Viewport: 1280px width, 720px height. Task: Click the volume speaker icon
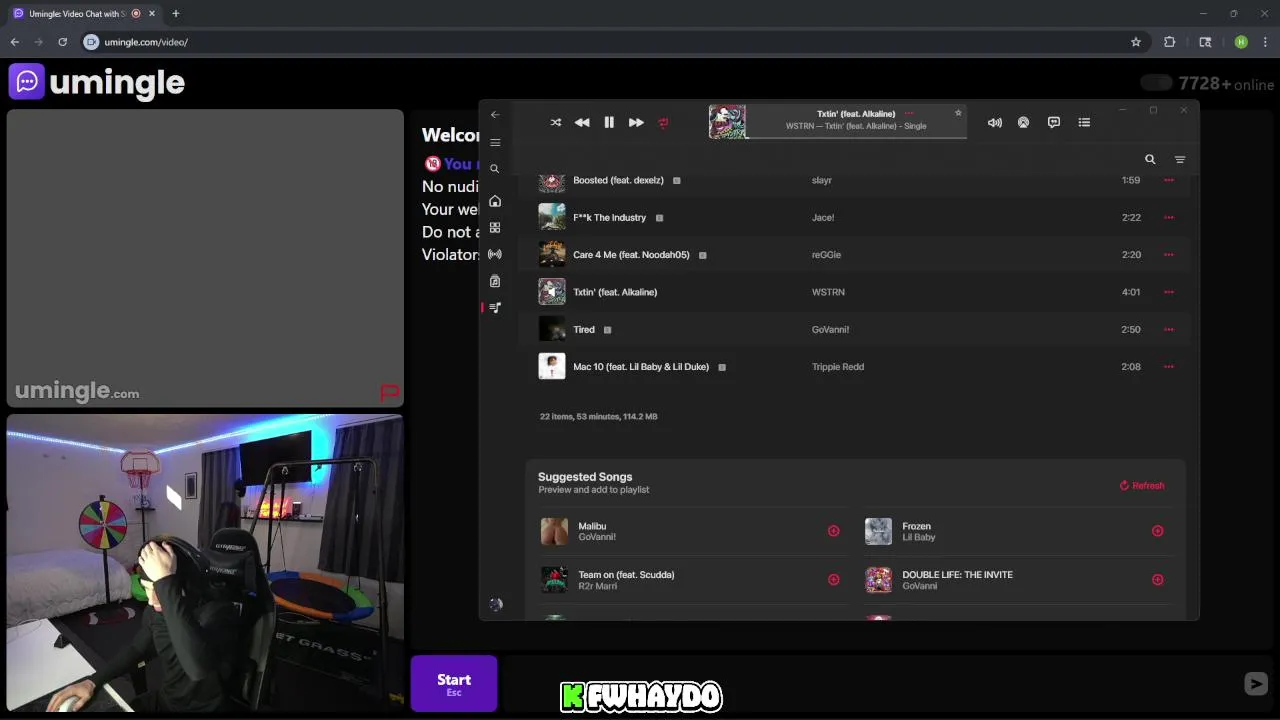pyautogui.click(x=995, y=123)
